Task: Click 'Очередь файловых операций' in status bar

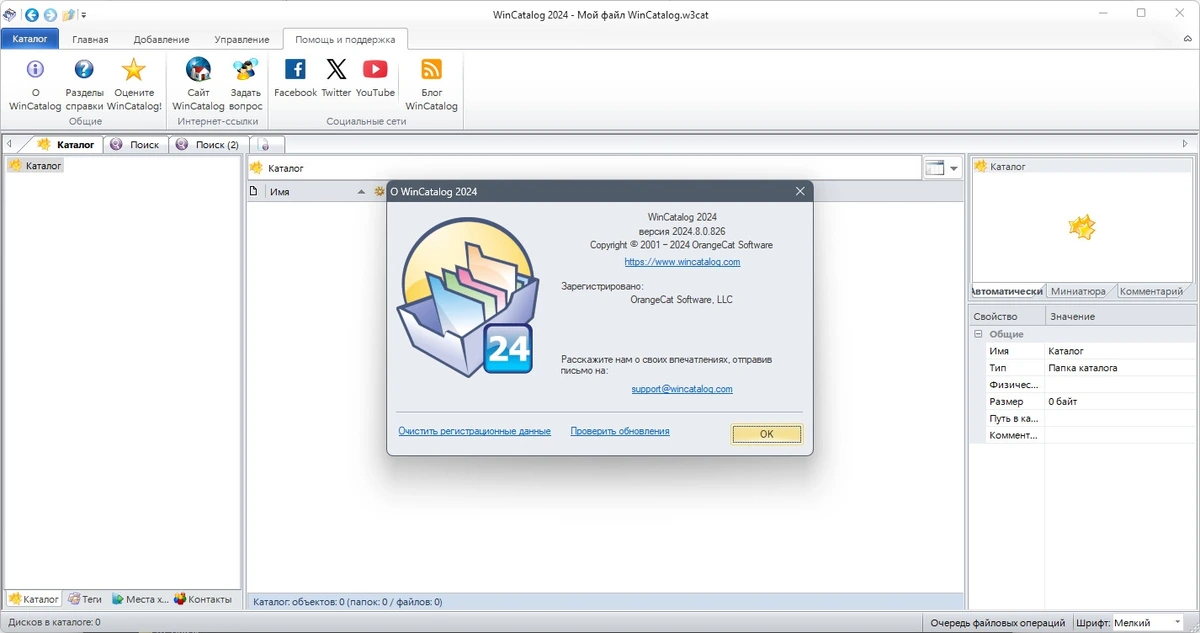Action: [x=996, y=622]
